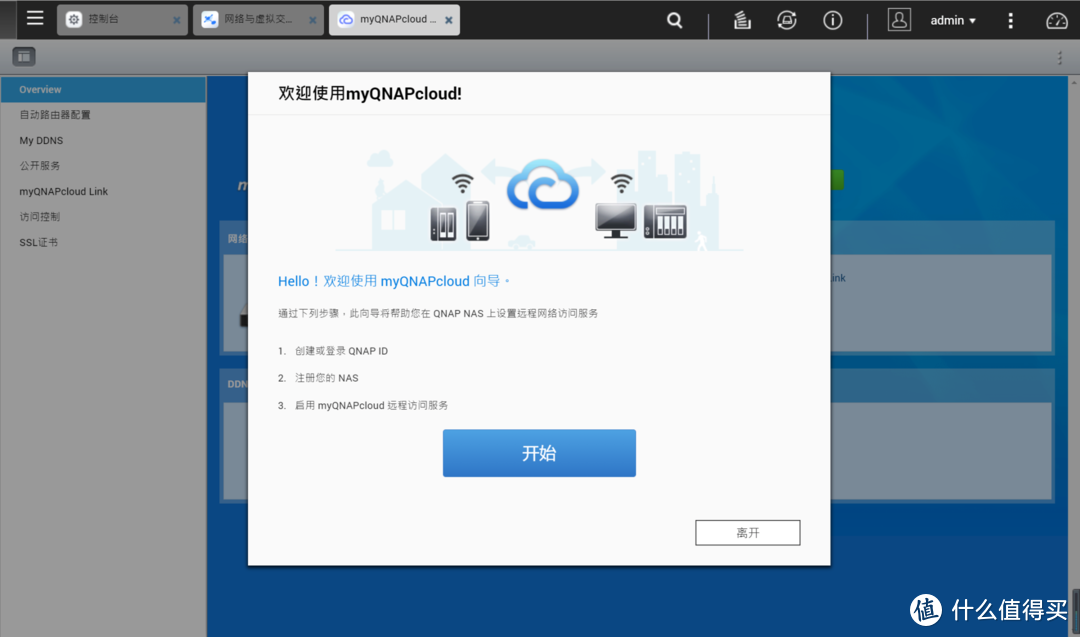Close the 控制台 tab
1080x637 pixels.
[176, 21]
